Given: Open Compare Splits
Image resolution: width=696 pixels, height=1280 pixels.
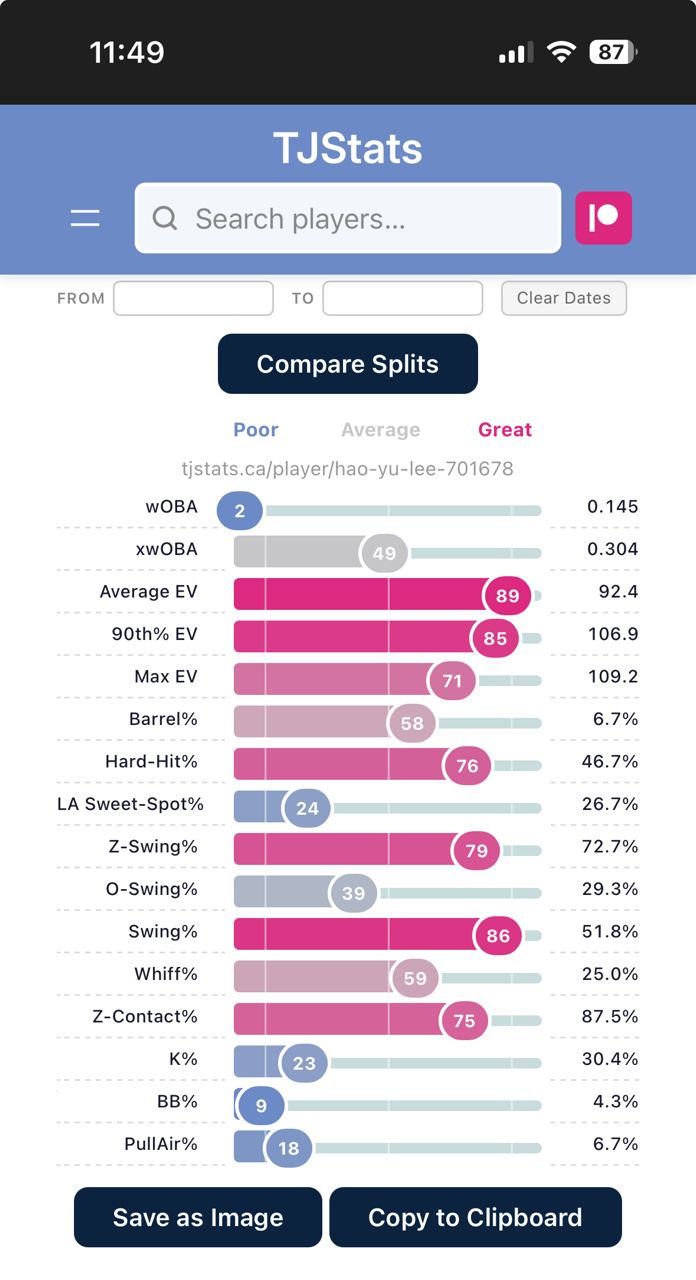Looking at the screenshot, I should tap(348, 364).
